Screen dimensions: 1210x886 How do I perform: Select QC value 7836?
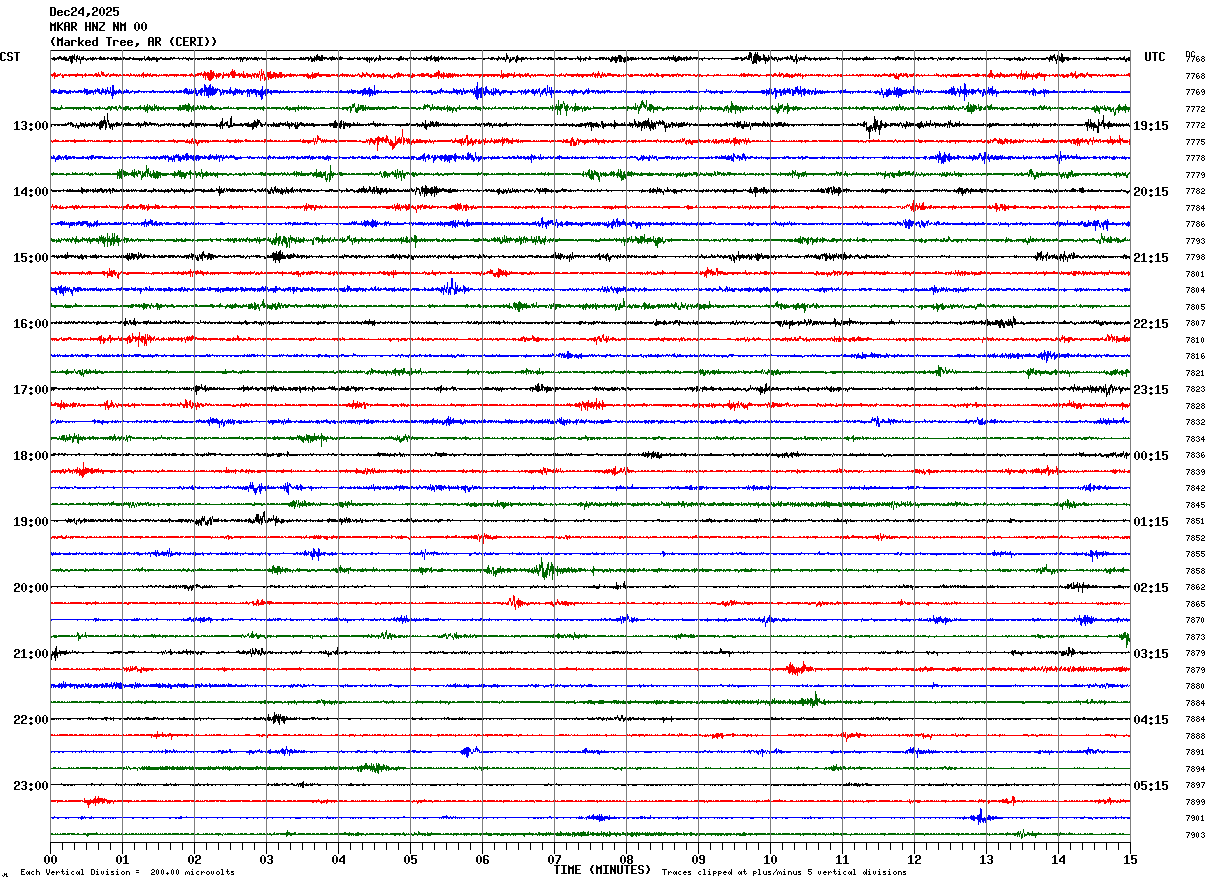pyautogui.click(x=1195, y=456)
